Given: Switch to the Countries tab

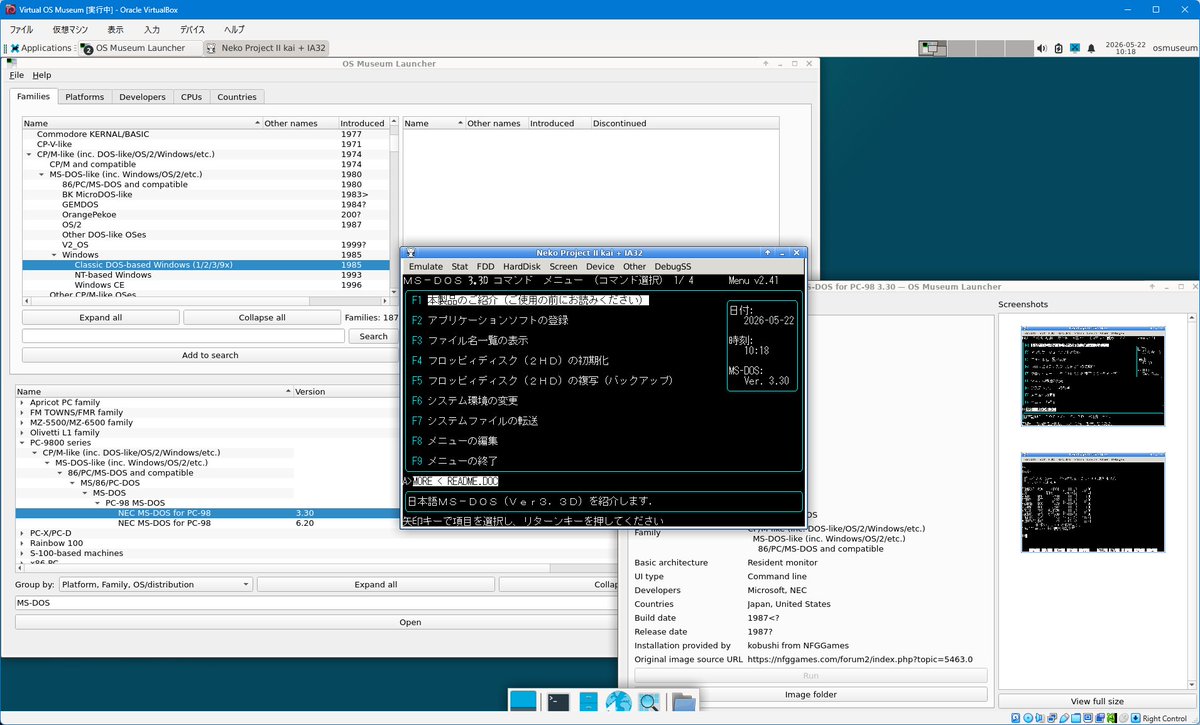Looking at the screenshot, I should point(237,97).
